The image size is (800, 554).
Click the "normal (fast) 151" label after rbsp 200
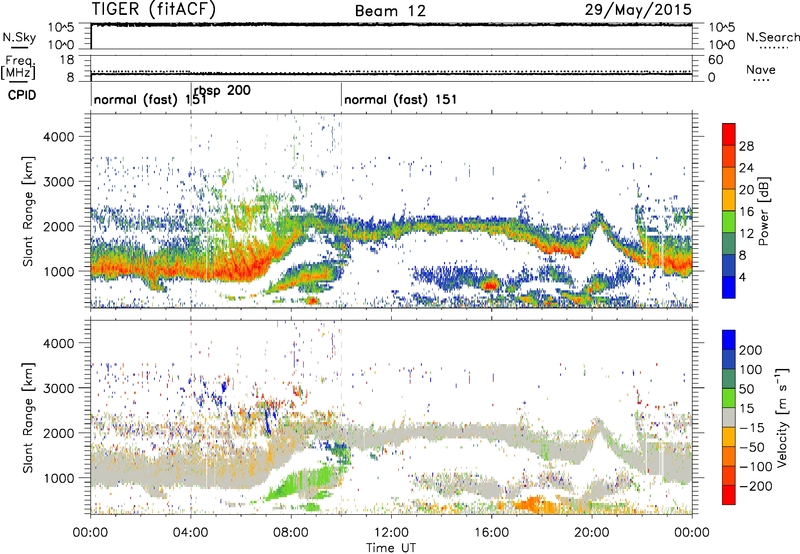click(x=401, y=99)
